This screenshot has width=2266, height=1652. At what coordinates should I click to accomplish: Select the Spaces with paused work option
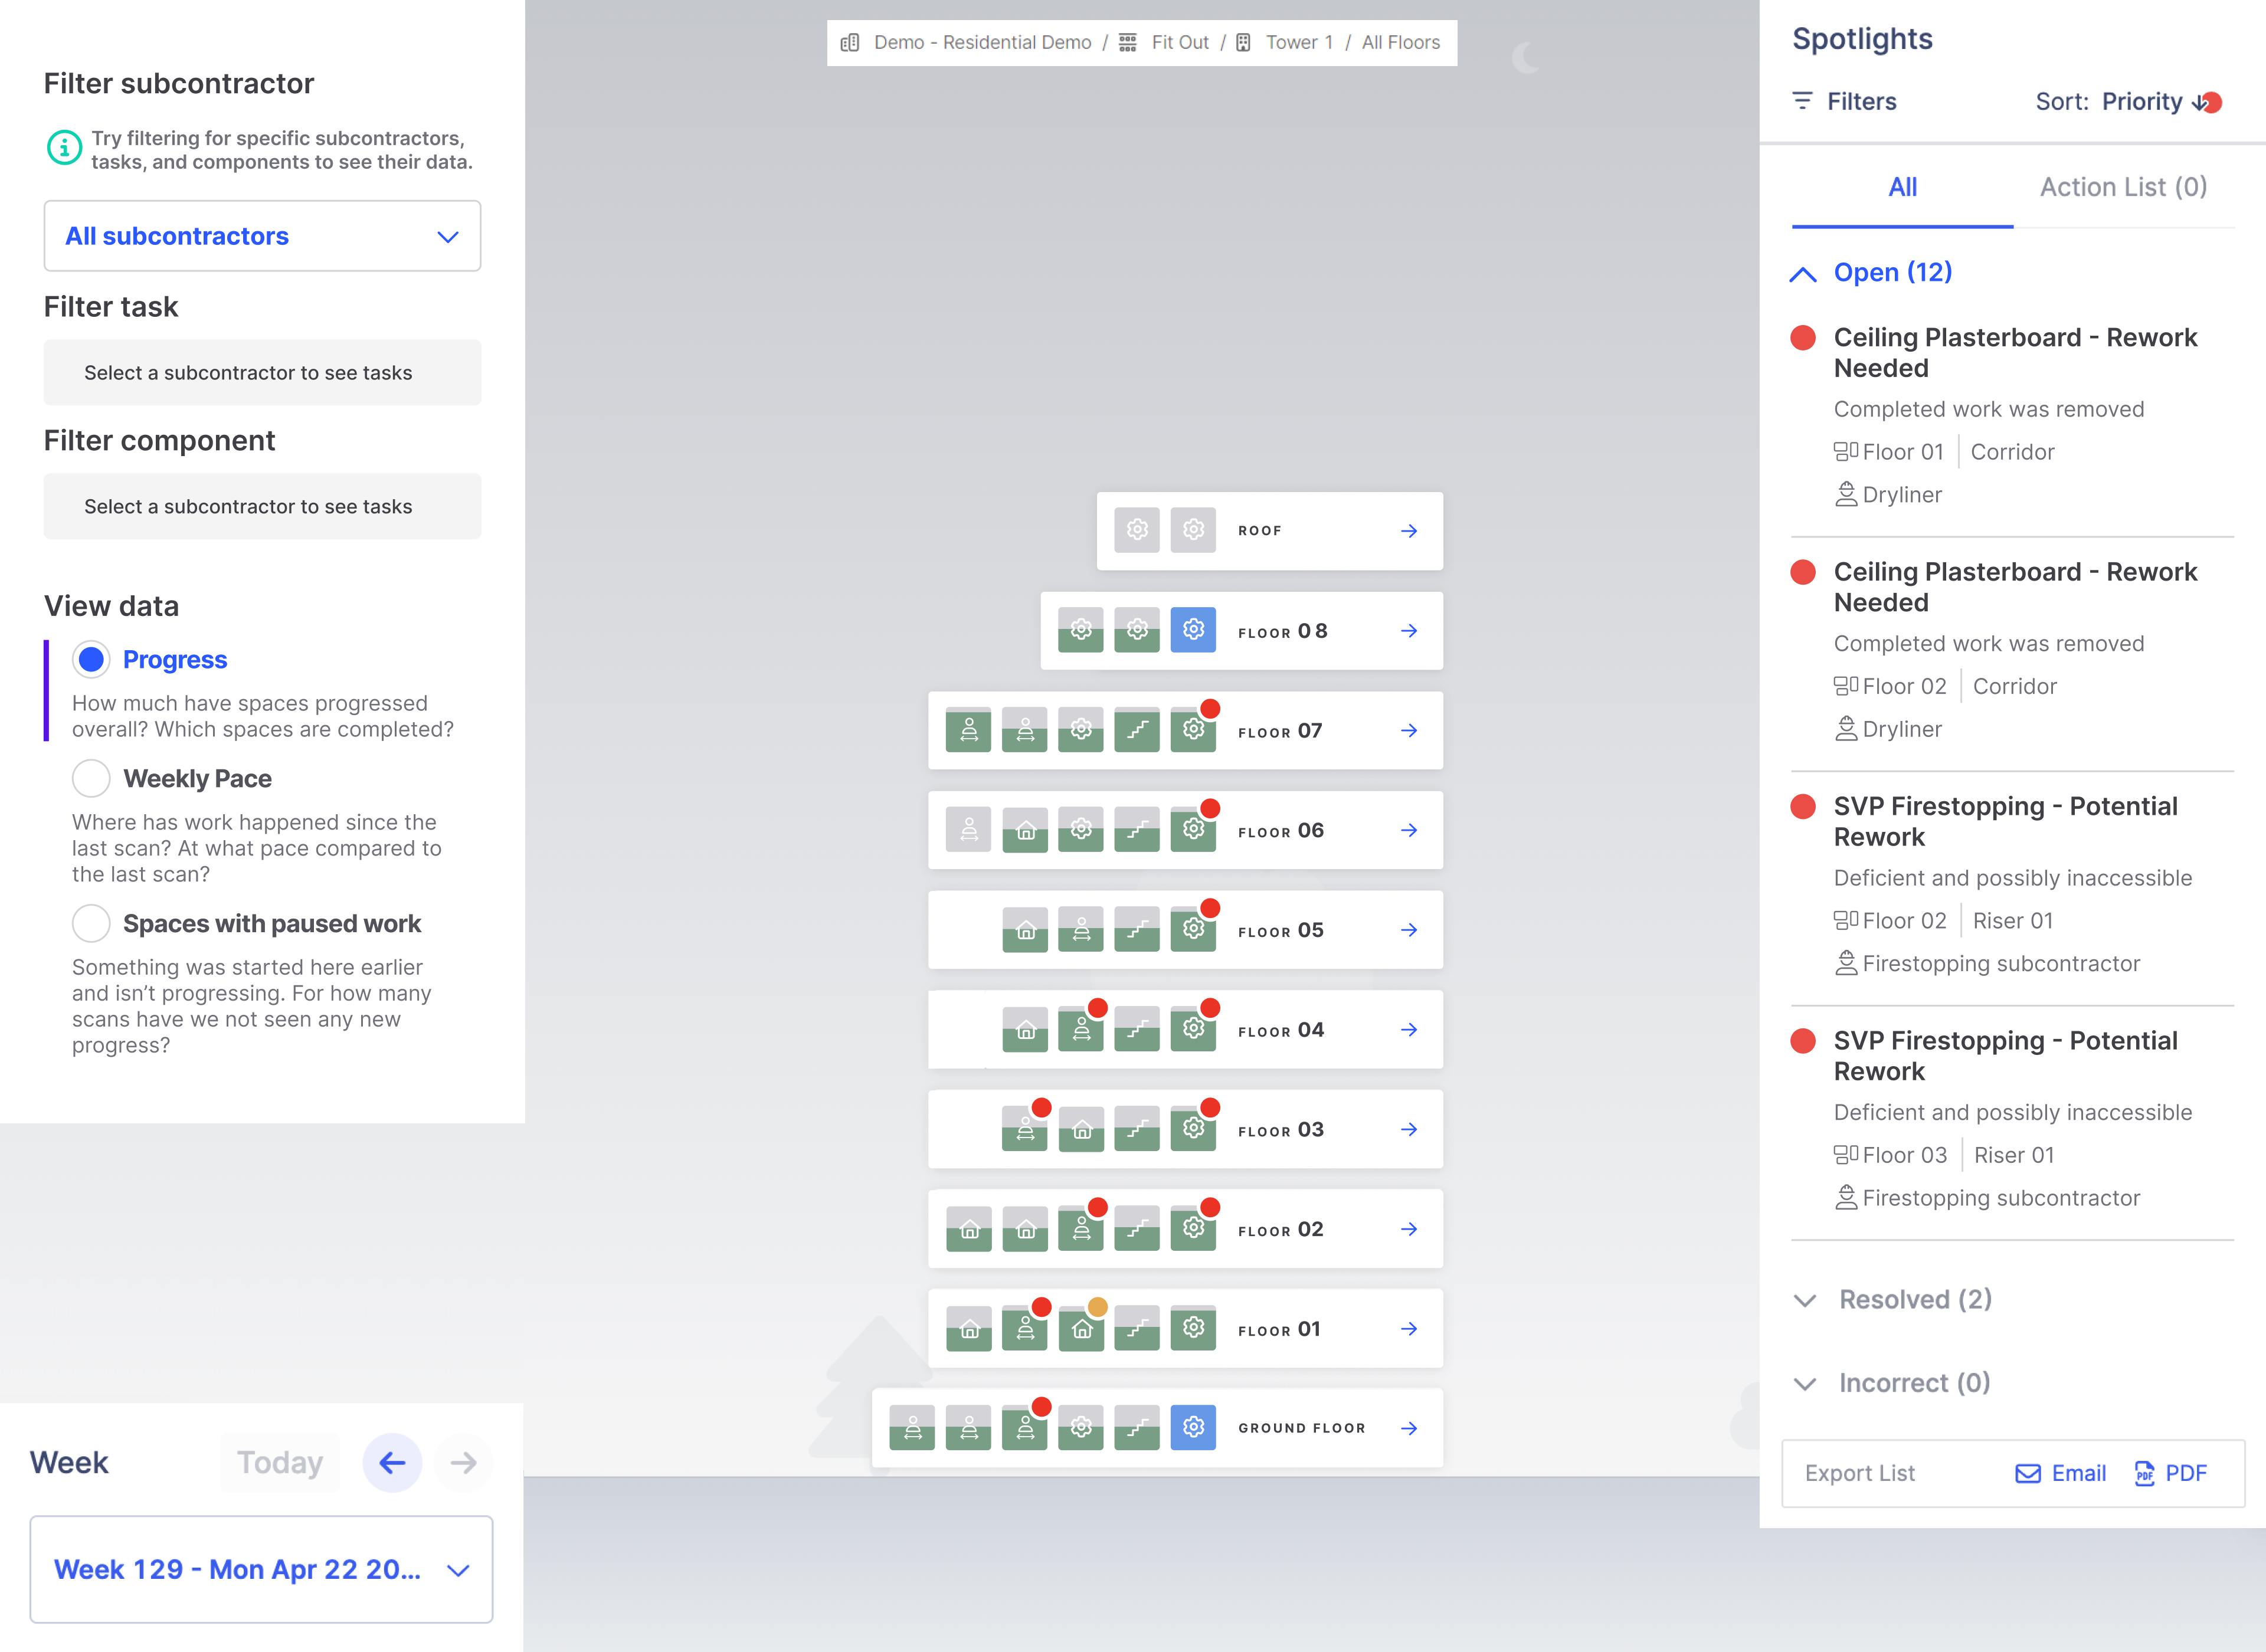tap(91, 923)
